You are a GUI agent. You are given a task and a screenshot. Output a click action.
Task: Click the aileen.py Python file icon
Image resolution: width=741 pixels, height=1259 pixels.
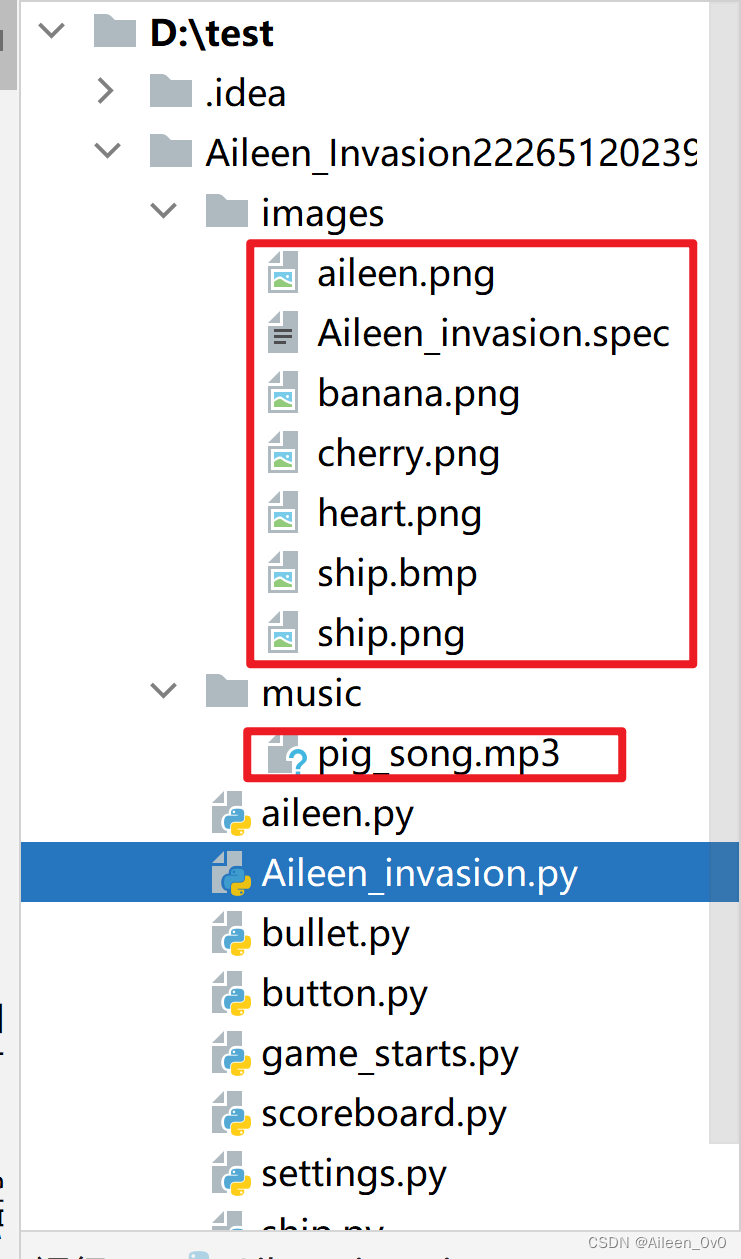click(x=230, y=815)
